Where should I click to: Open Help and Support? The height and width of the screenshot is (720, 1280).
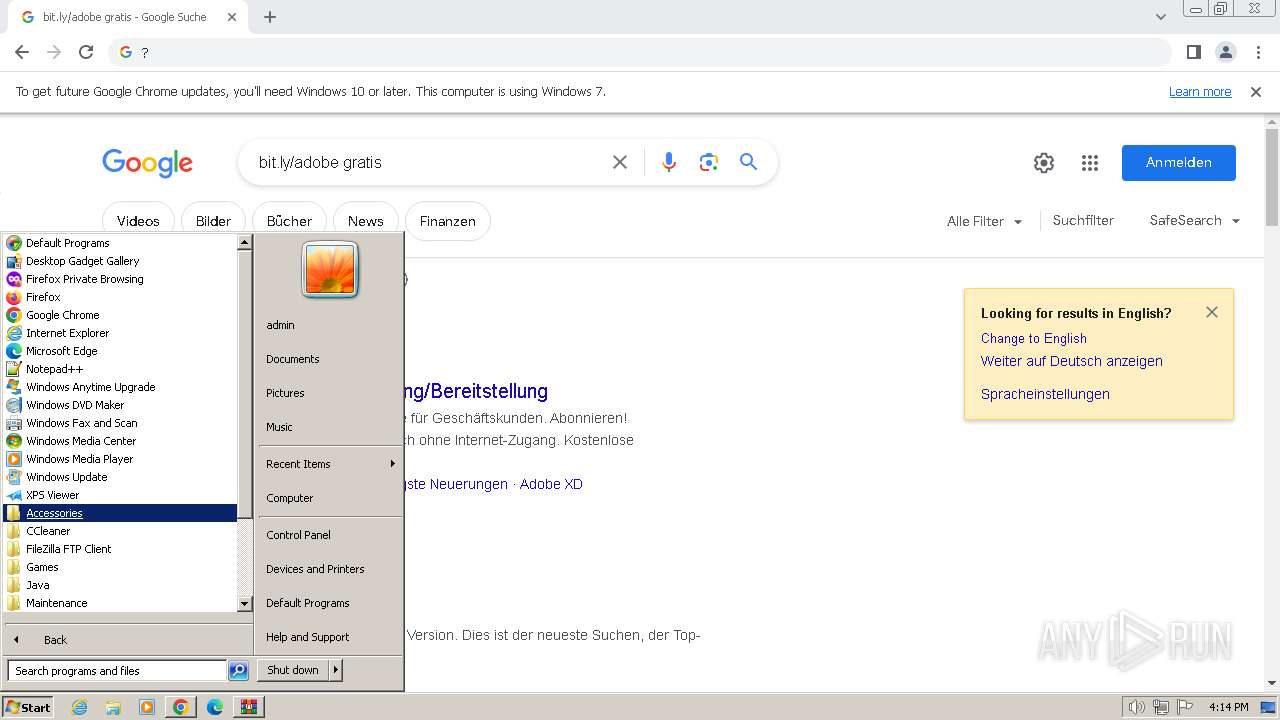point(330,637)
